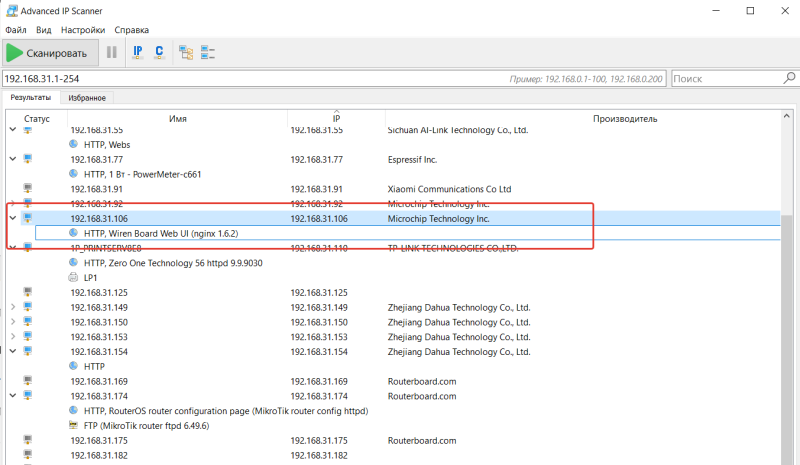800x465 pixels.
Task: Select HTTP, Wiren Board Web UI (nginx 1.6.2)
Action: (x=161, y=233)
